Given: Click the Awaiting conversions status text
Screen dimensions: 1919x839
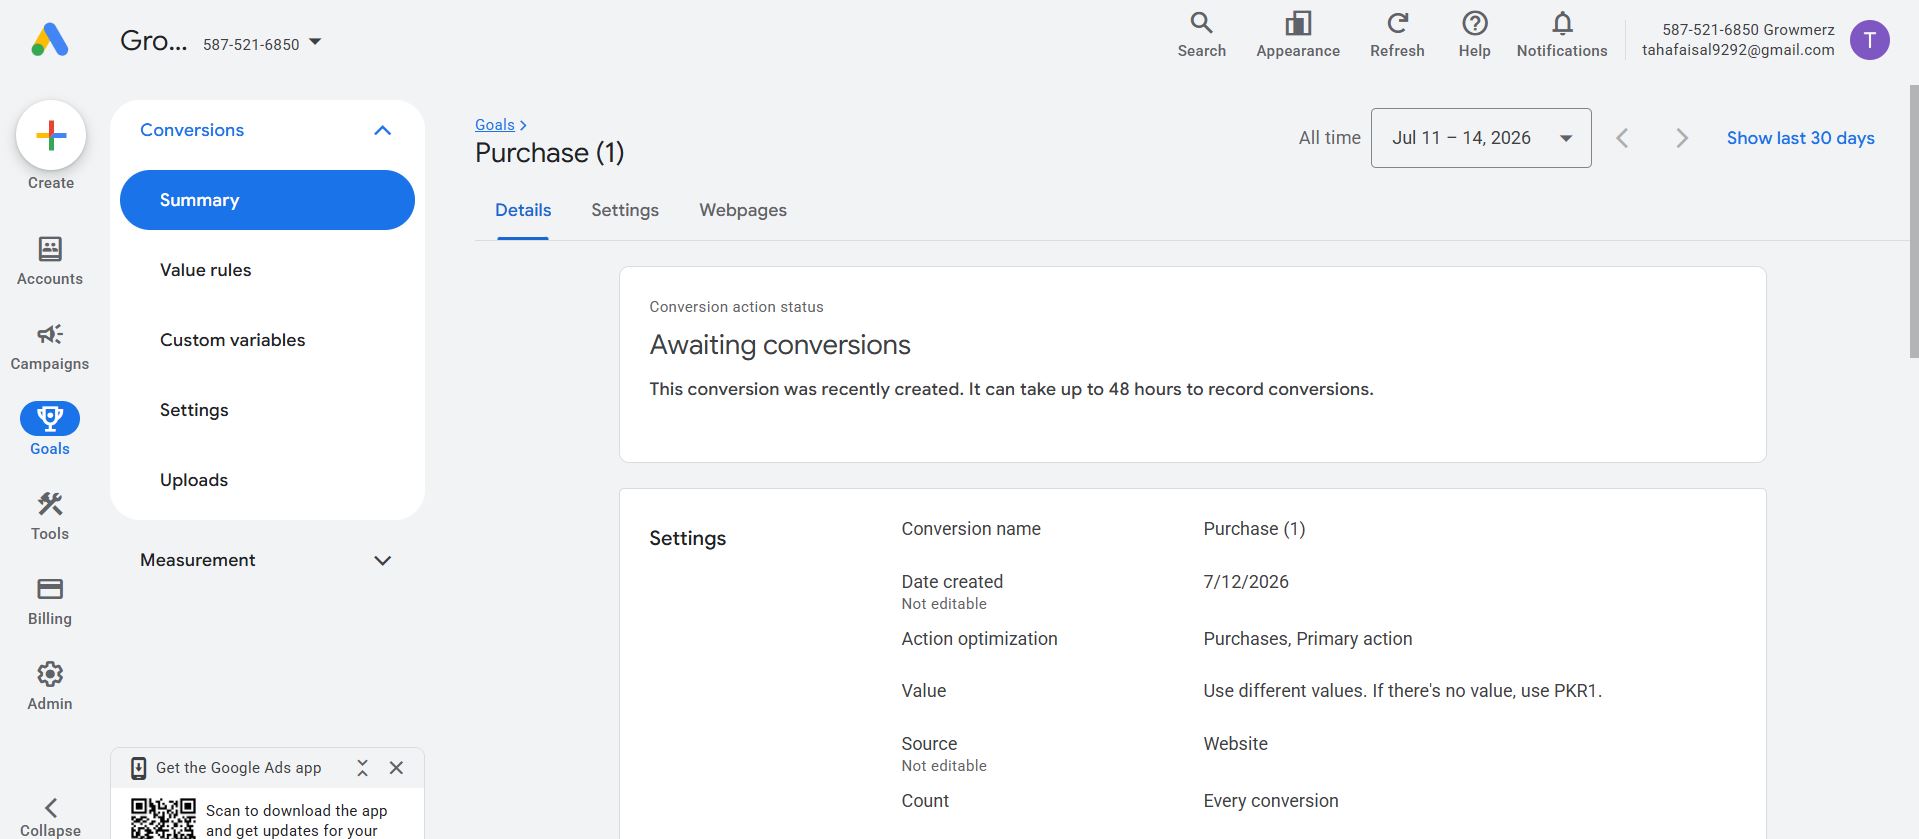Looking at the screenshot, I should click(x=780, y=345).
